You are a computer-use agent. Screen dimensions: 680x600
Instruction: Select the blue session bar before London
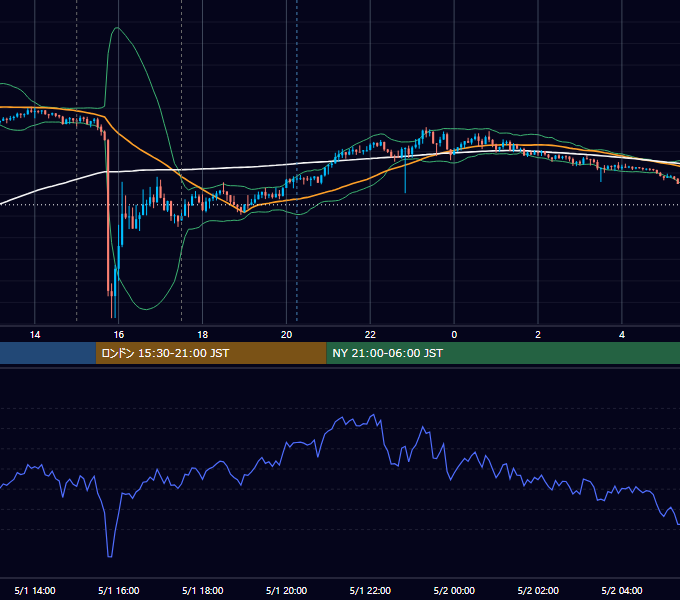[48, 353]
